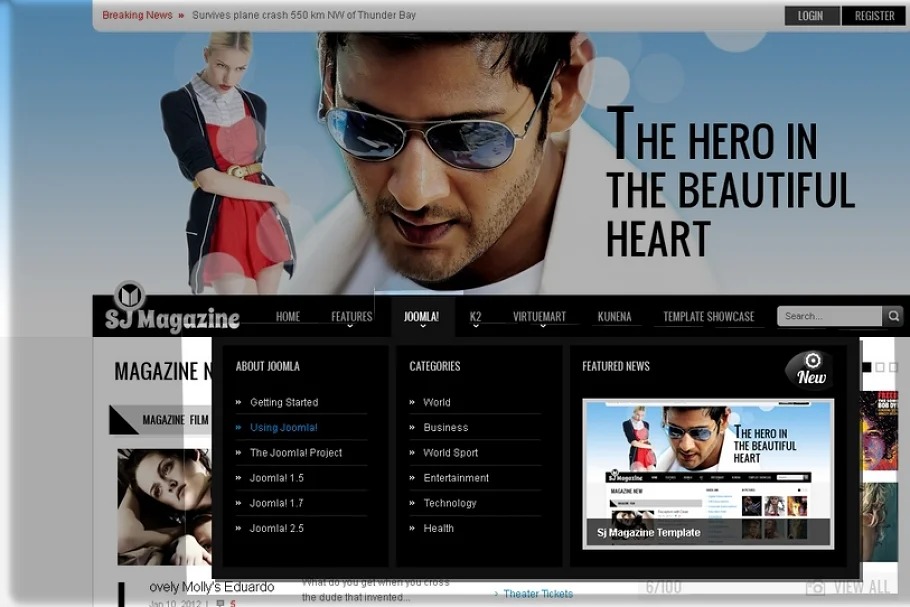
Task: Click the SJ Magazine logo
Action: [171, 310]
